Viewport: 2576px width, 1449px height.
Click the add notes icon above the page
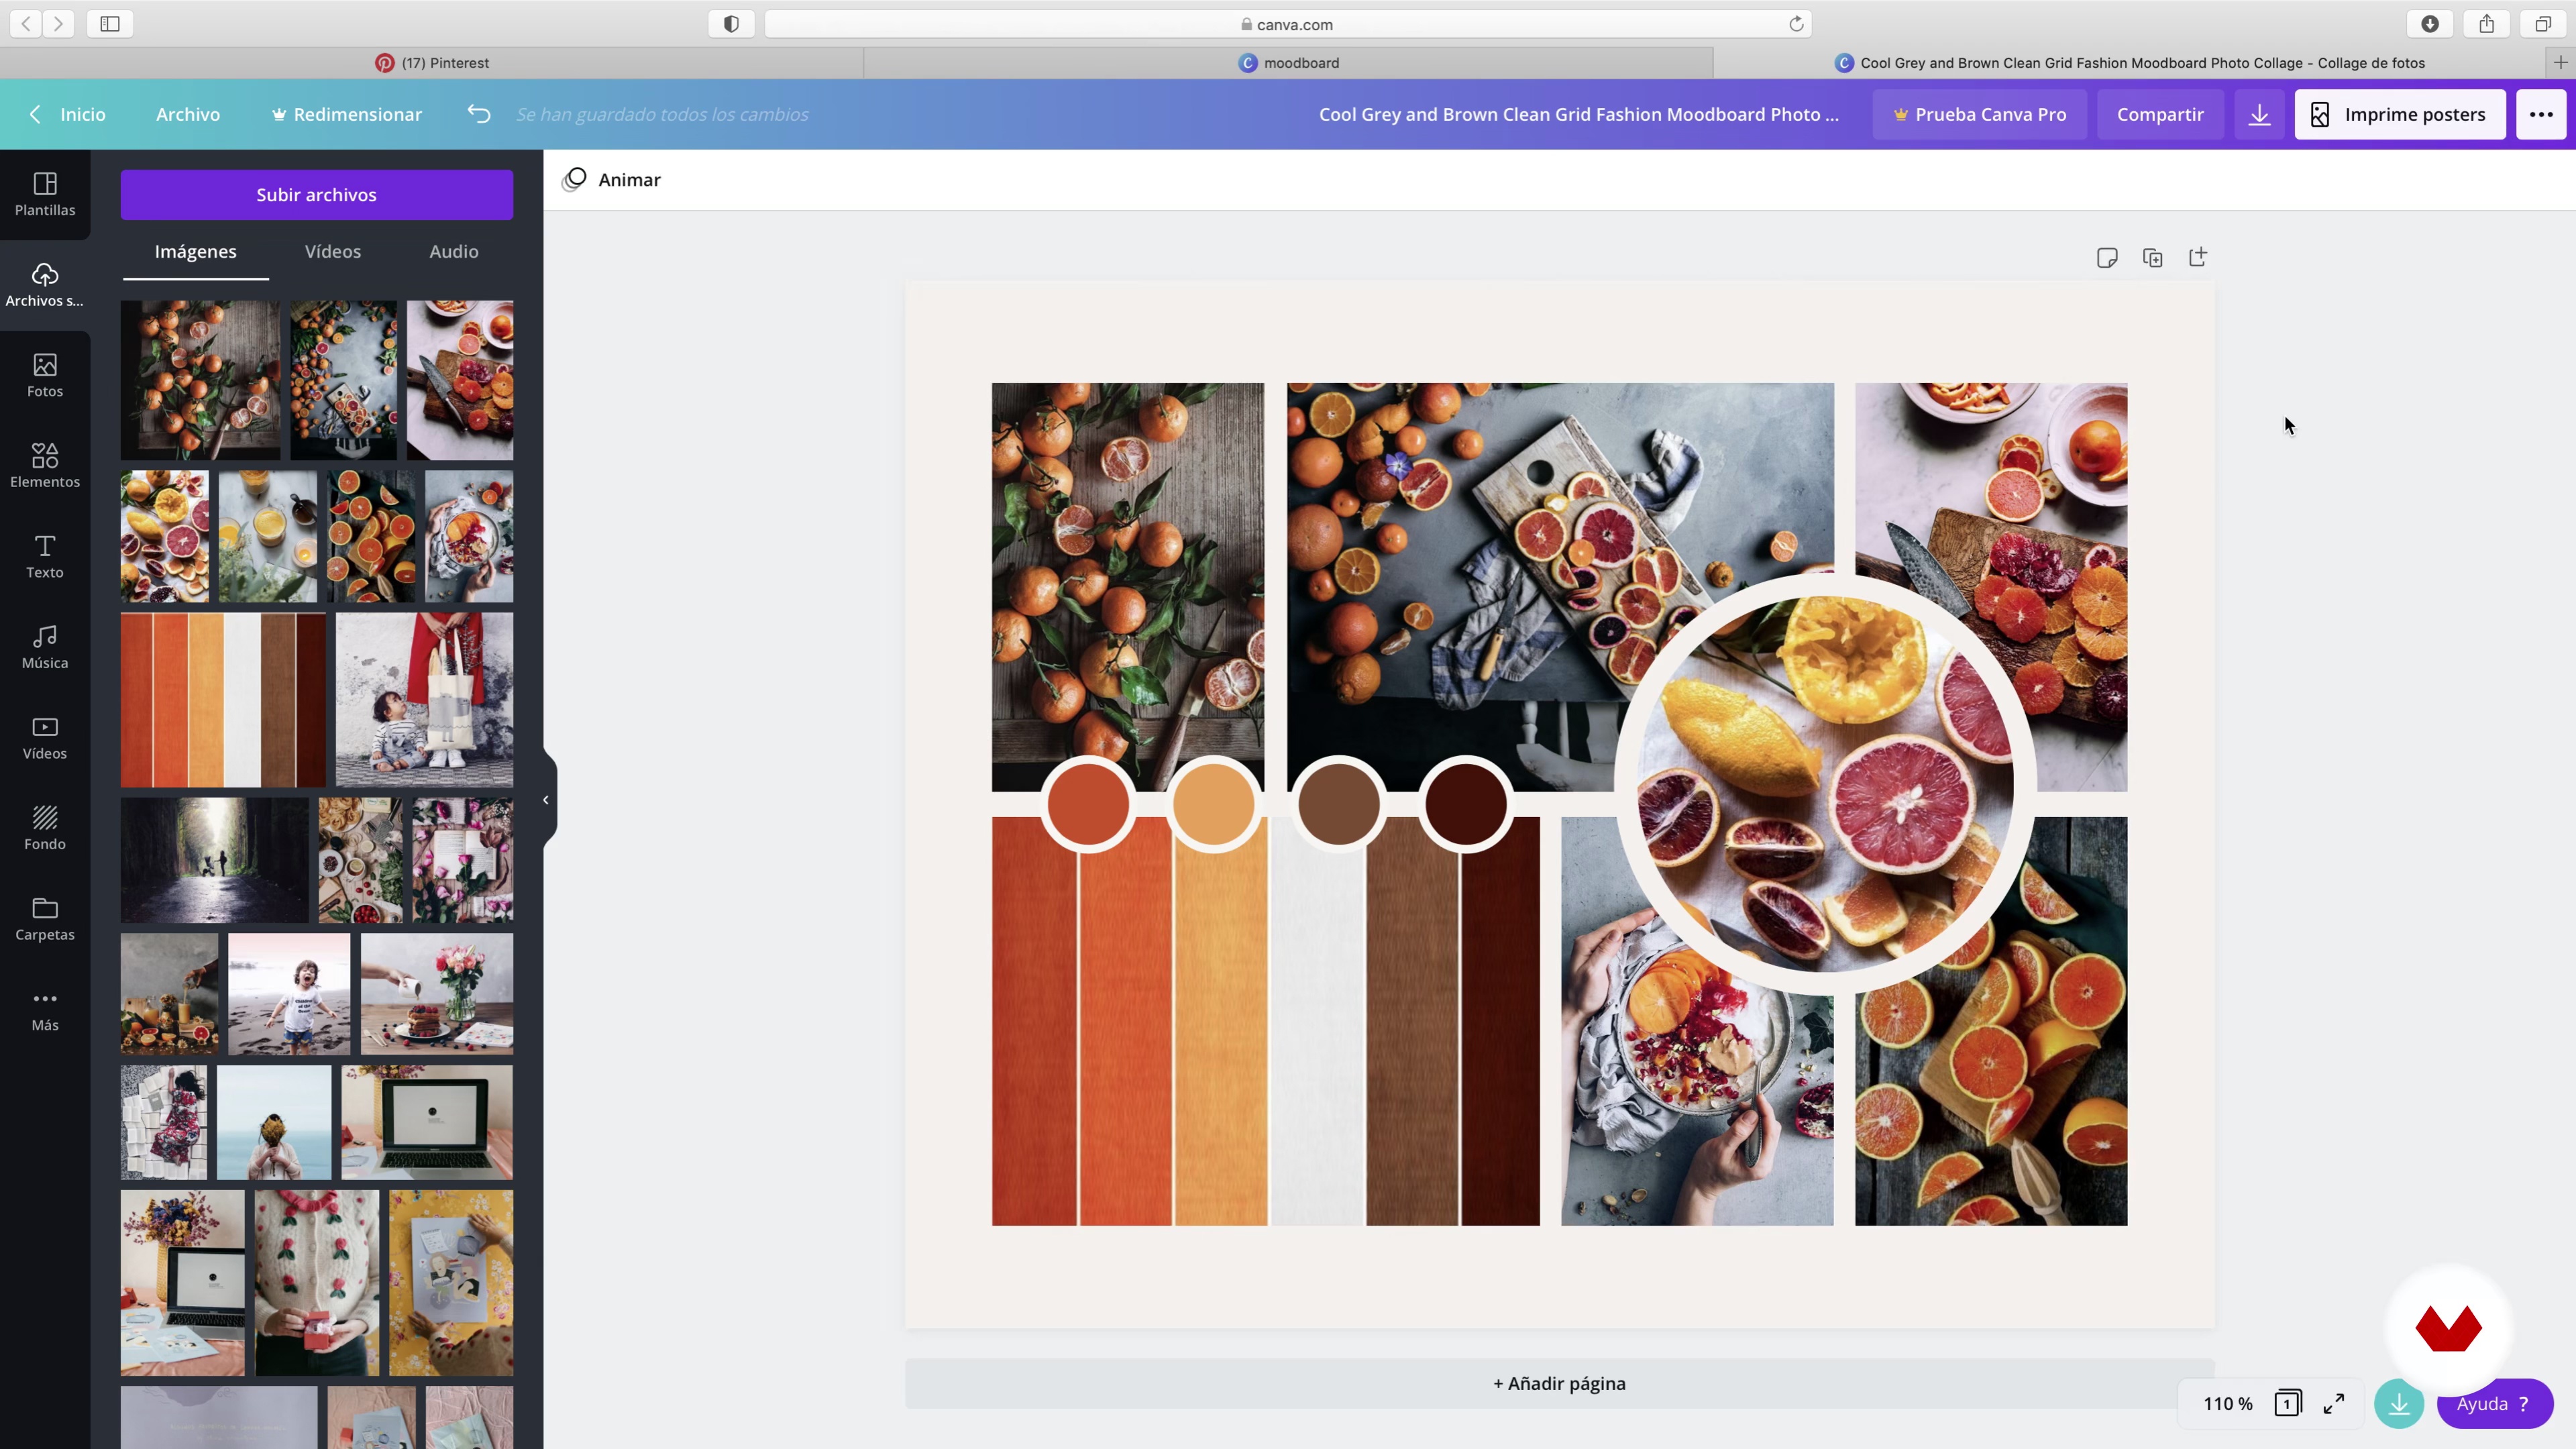pos(2107,258)
